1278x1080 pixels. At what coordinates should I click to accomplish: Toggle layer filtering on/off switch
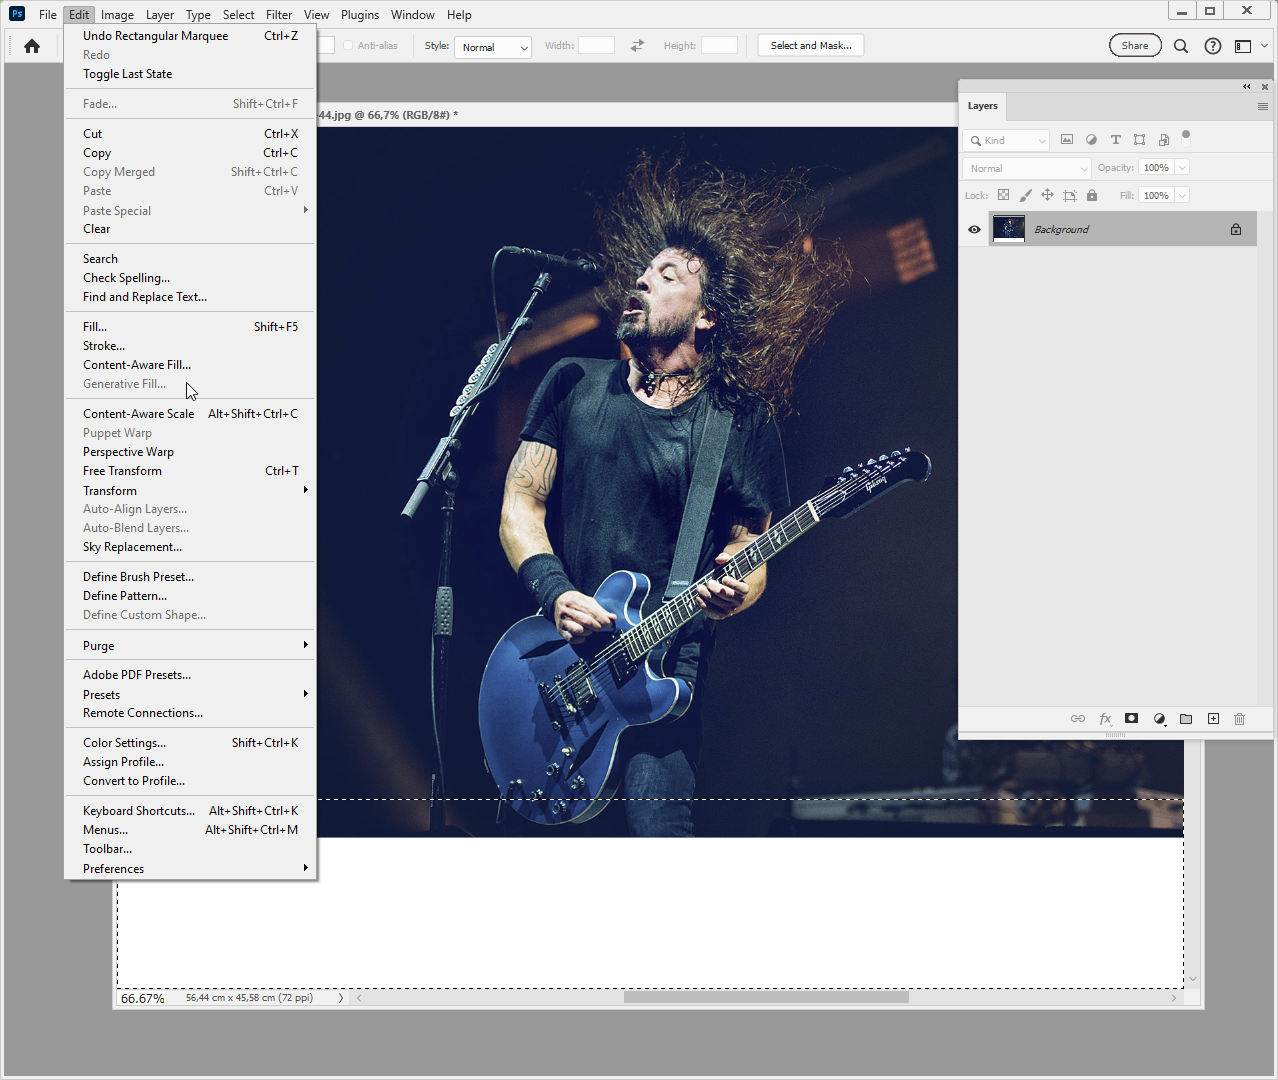pyautogui.click(x=1186, y=135)
